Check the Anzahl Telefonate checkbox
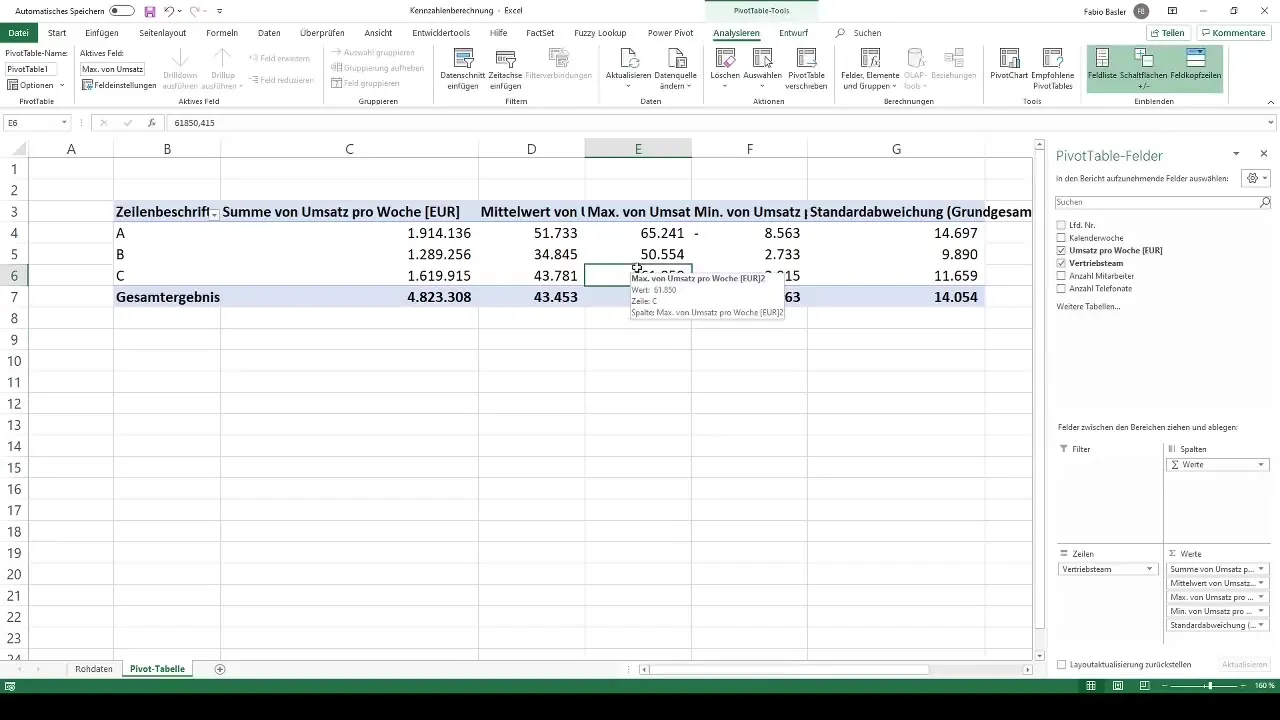Screen dimensions: 1280x720 [x=1061, y=288]
